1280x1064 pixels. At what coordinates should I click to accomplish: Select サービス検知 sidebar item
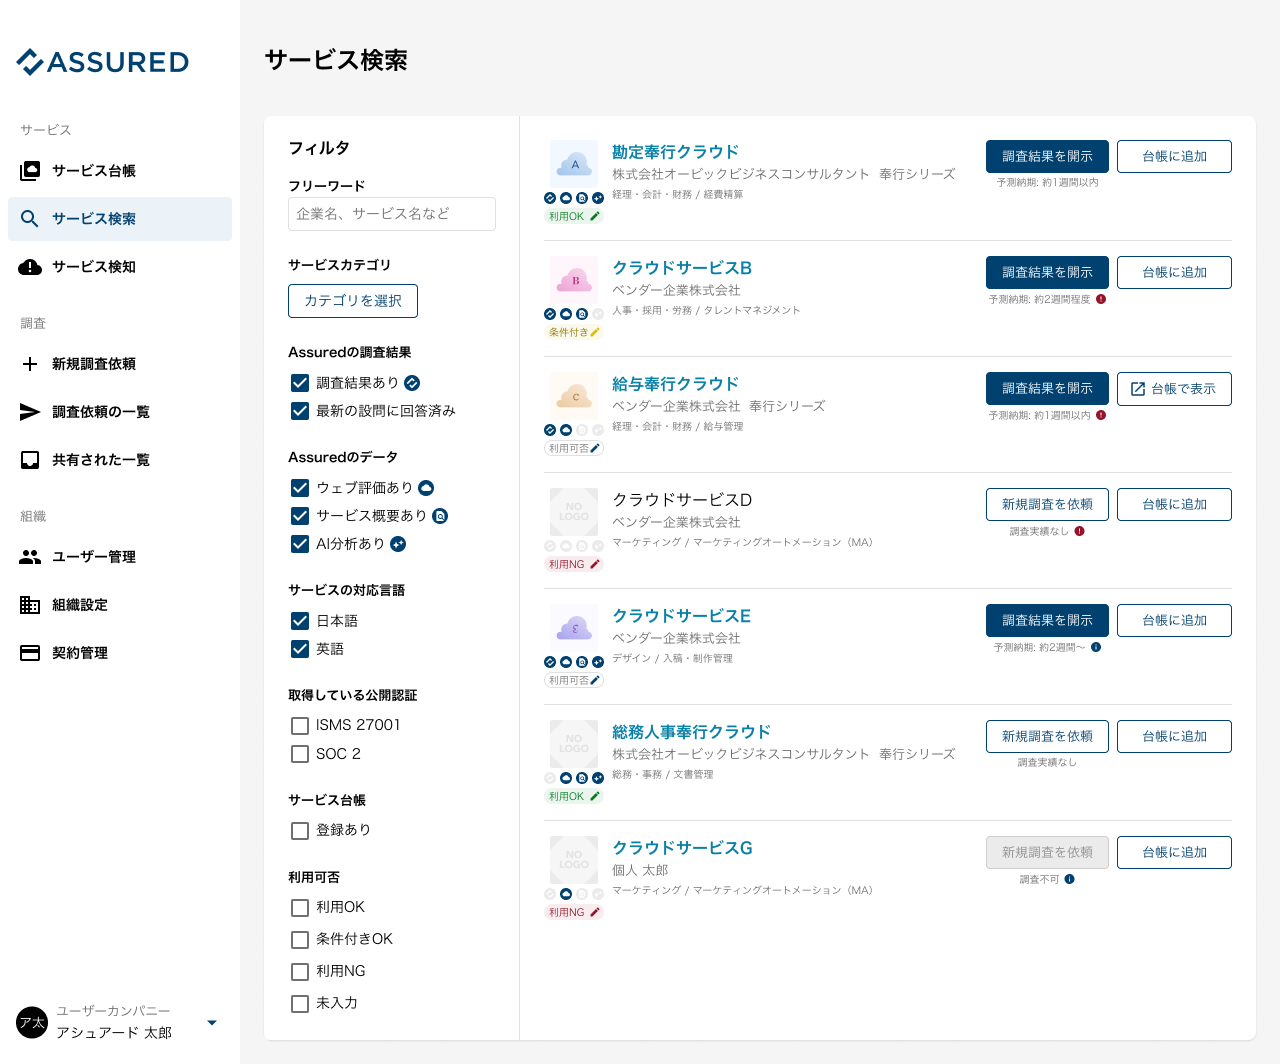120,267
